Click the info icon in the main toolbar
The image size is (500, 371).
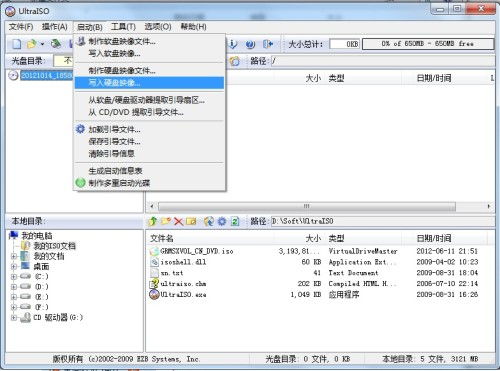click(x=233, y=44)
